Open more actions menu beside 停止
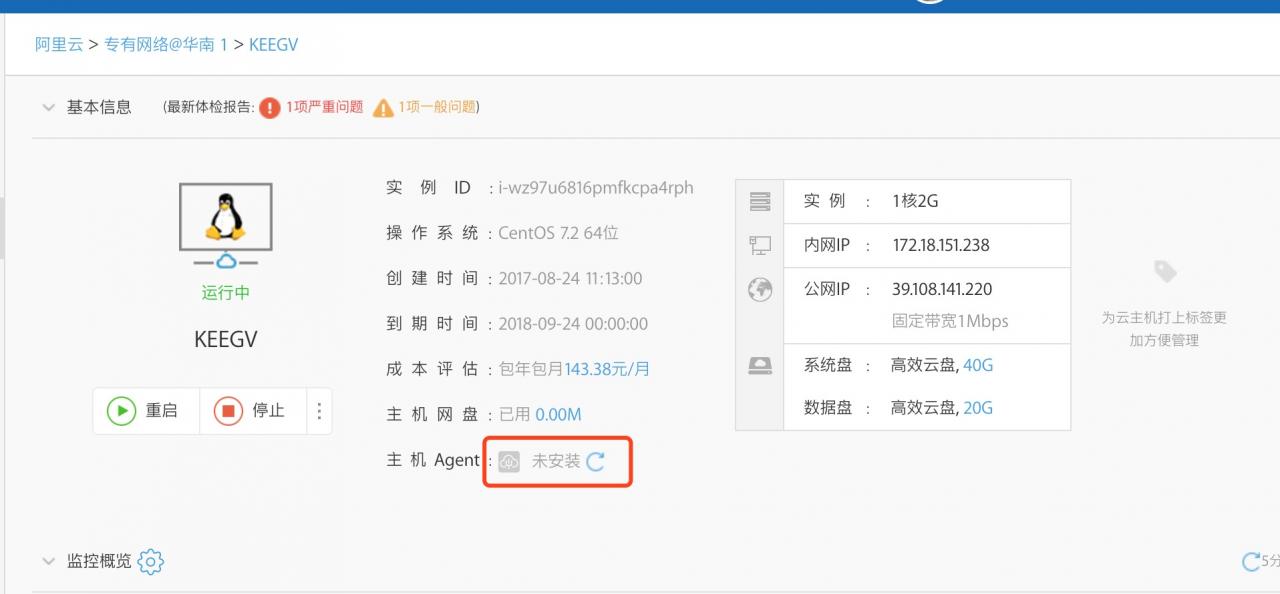The width and height of the screenshot is (1280, 594). click(319, 411)
